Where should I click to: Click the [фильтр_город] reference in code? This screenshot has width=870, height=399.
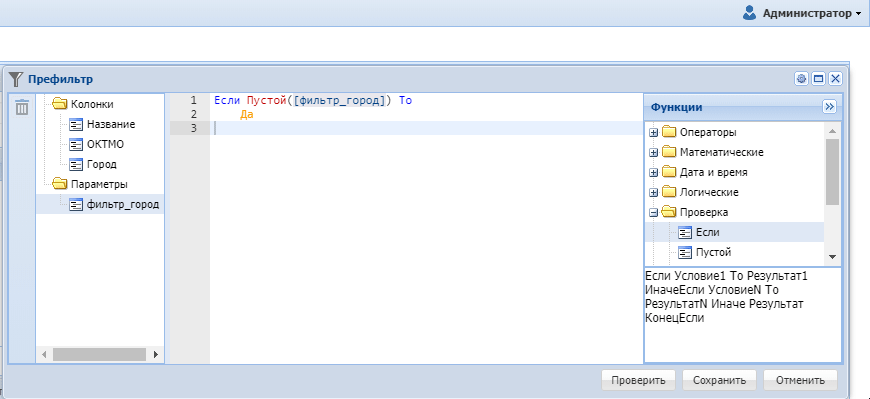tap(341, 101)
